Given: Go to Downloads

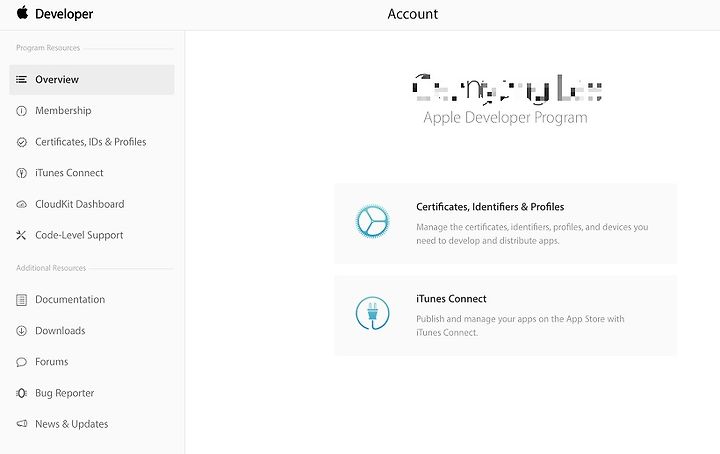Looking at the screenshot, I should pyautogui.click(x=60, y=331).
